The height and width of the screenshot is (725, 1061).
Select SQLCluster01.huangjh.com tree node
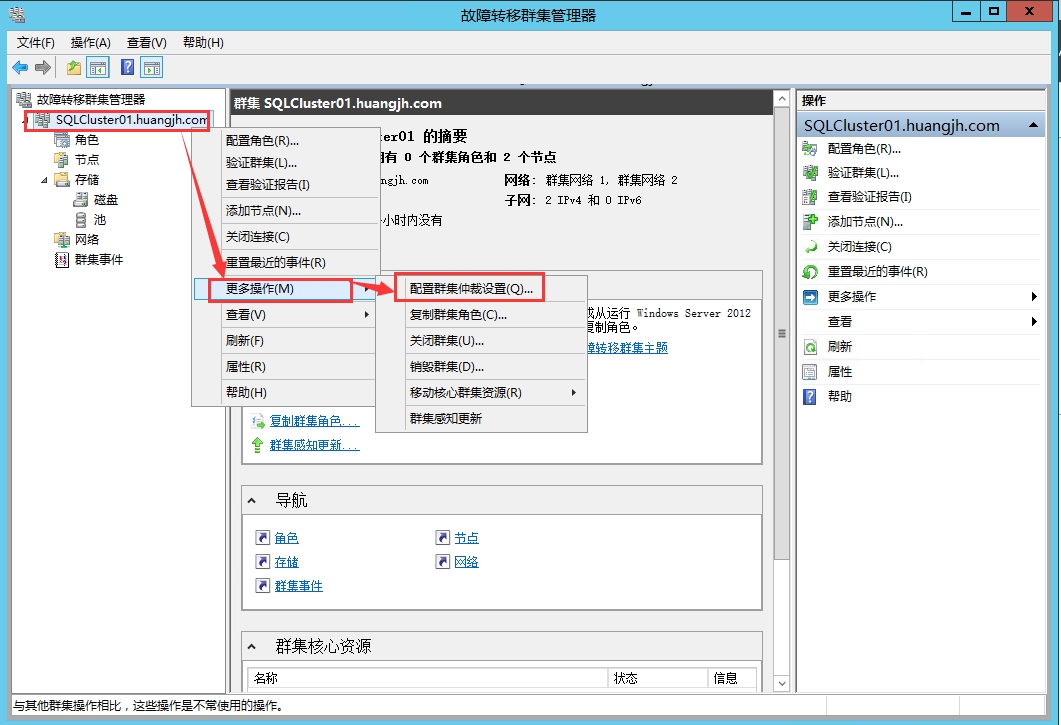(x=132, y=120)
